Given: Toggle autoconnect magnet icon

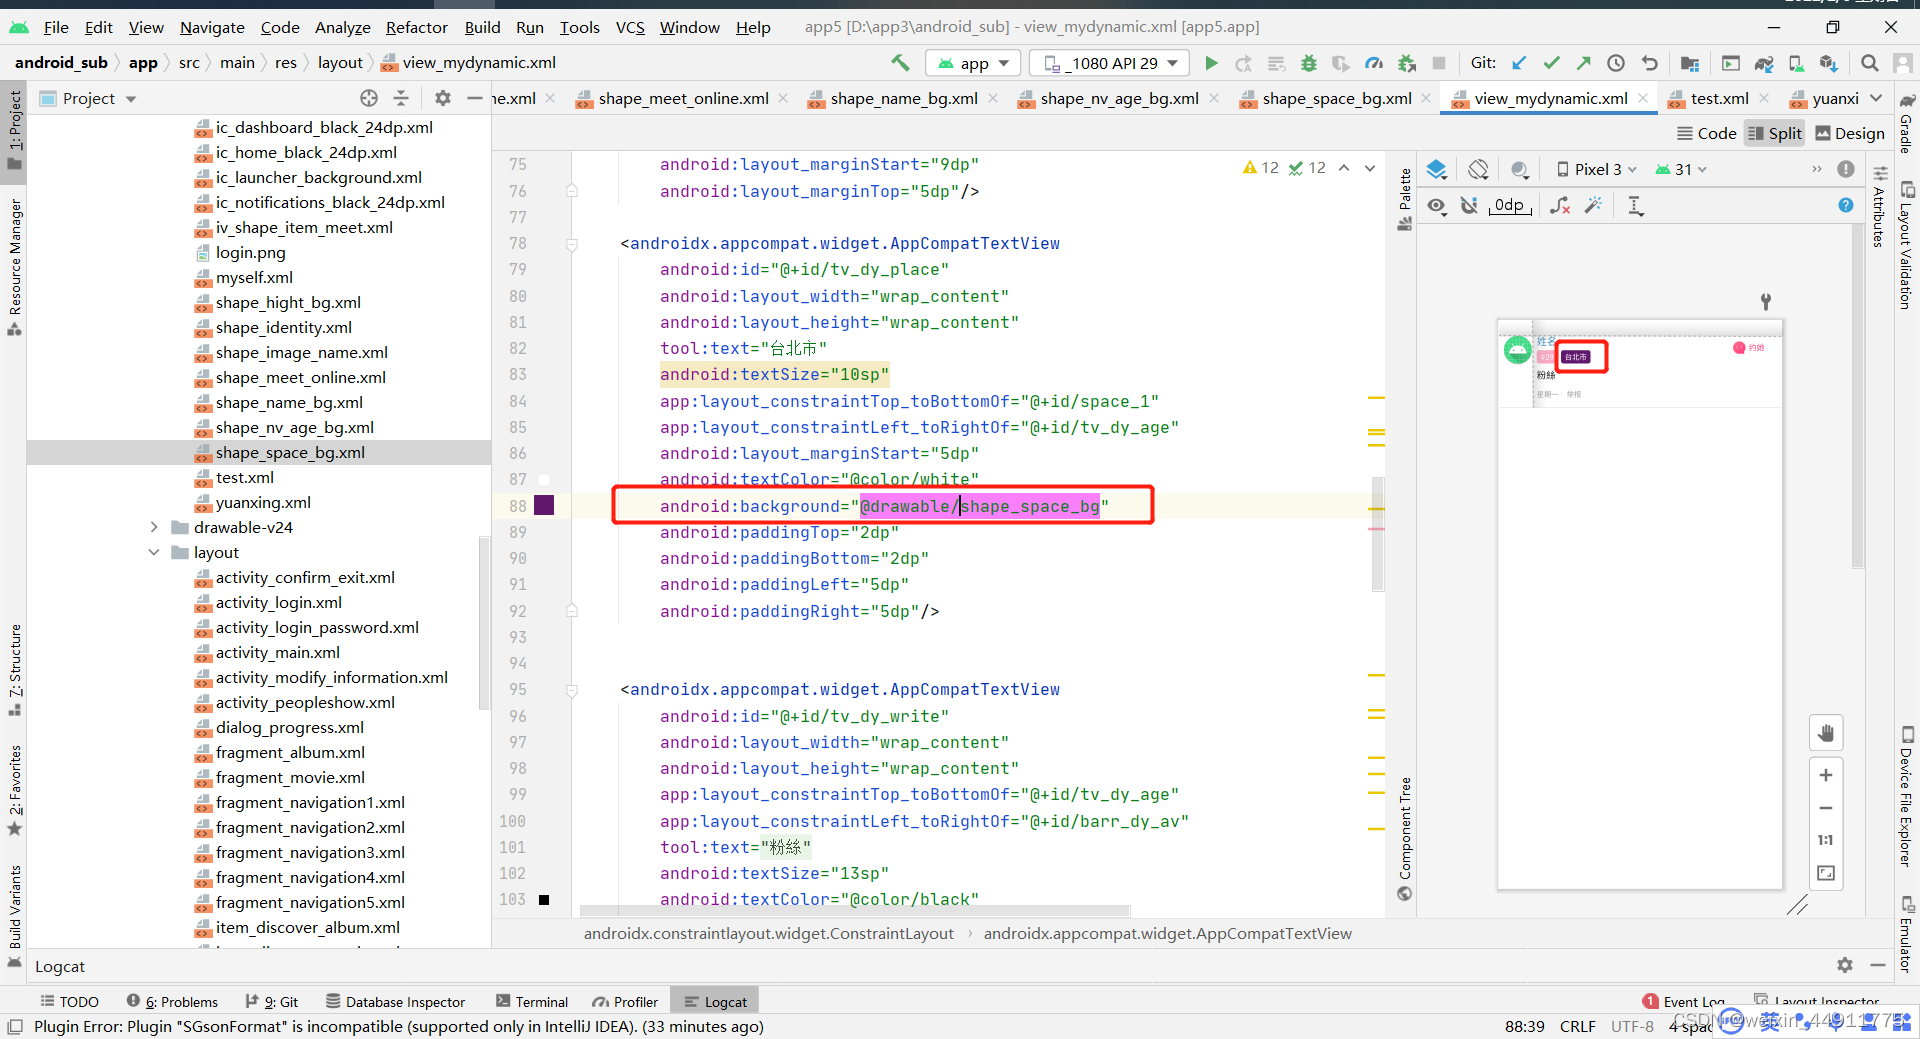Looking at the screenshot, I should tap(1469, 205).
